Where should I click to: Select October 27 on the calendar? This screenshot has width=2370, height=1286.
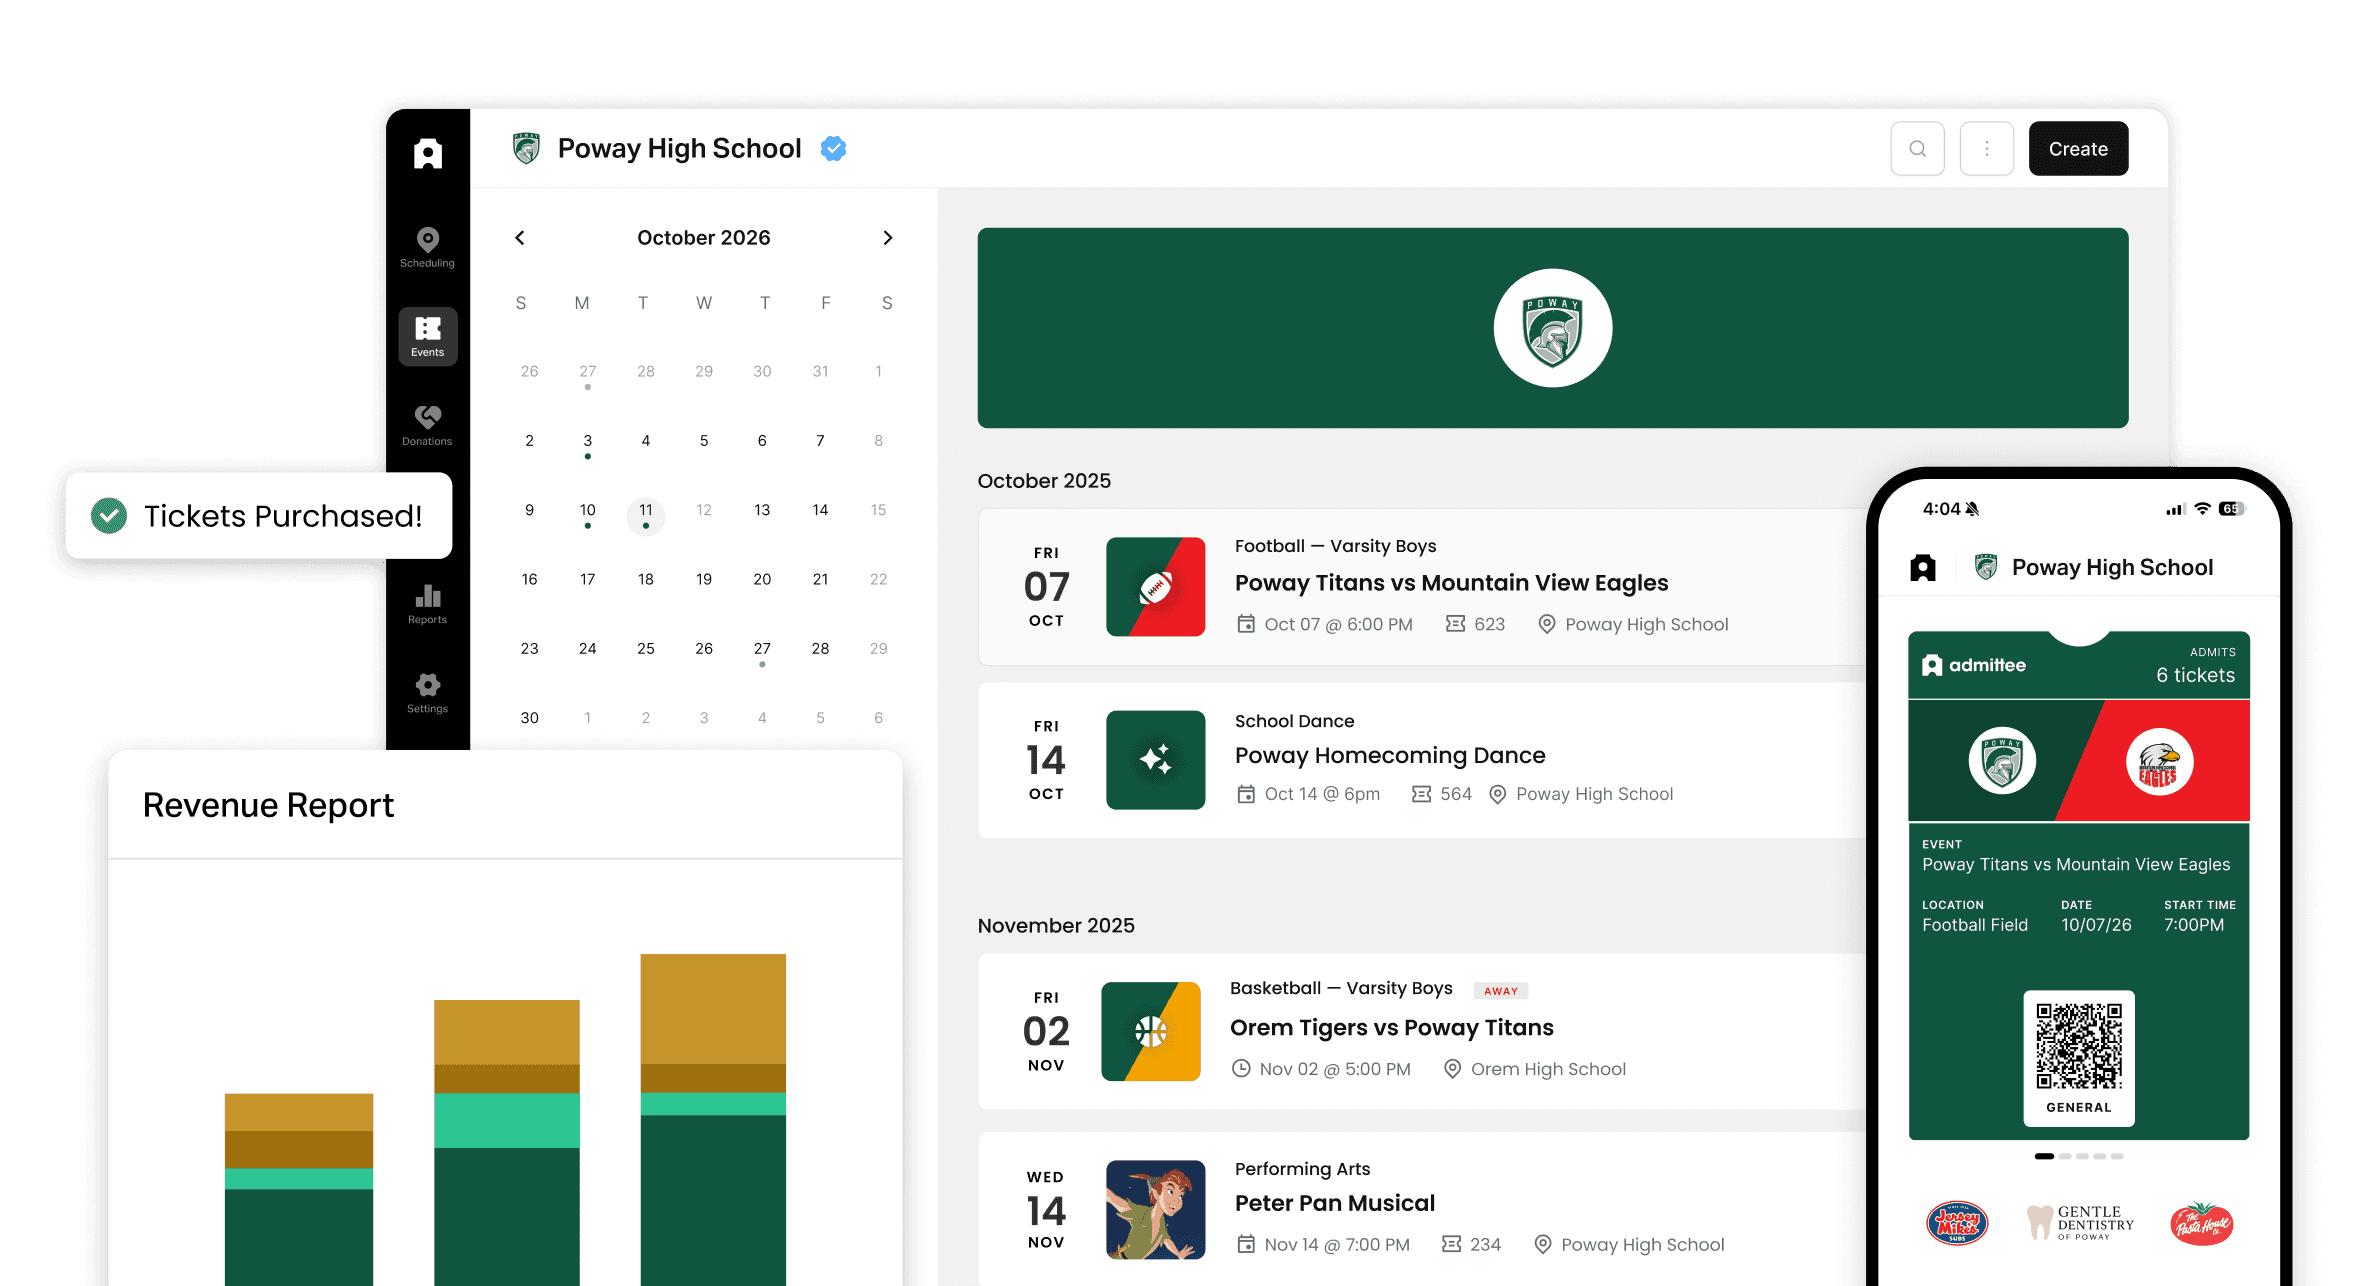762,649
